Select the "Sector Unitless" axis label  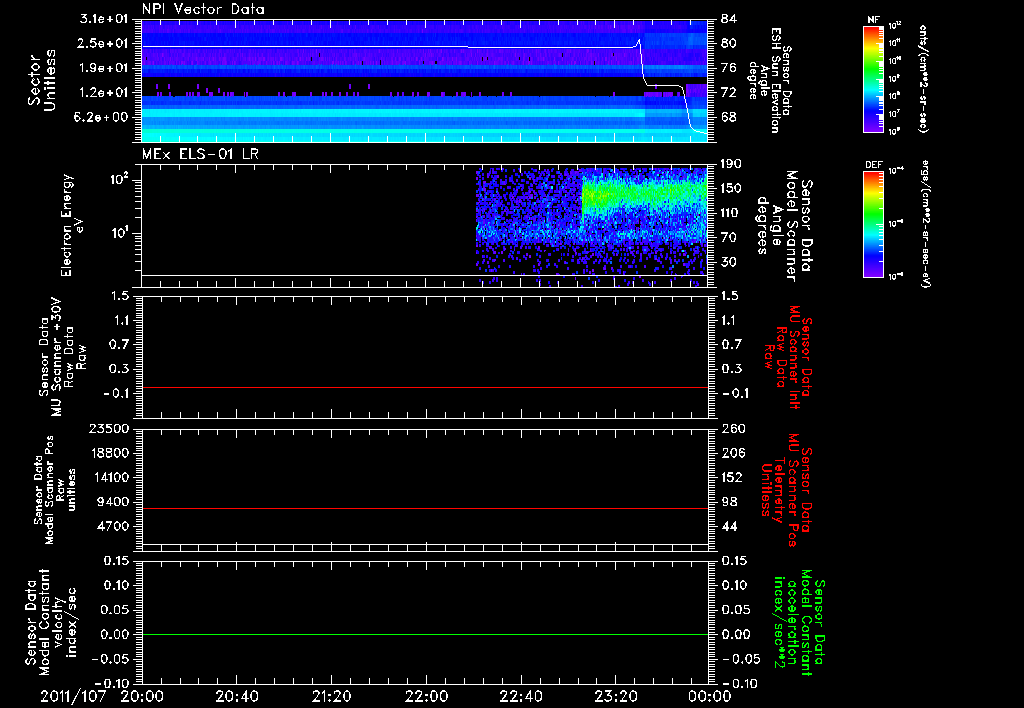click(42, 80)
